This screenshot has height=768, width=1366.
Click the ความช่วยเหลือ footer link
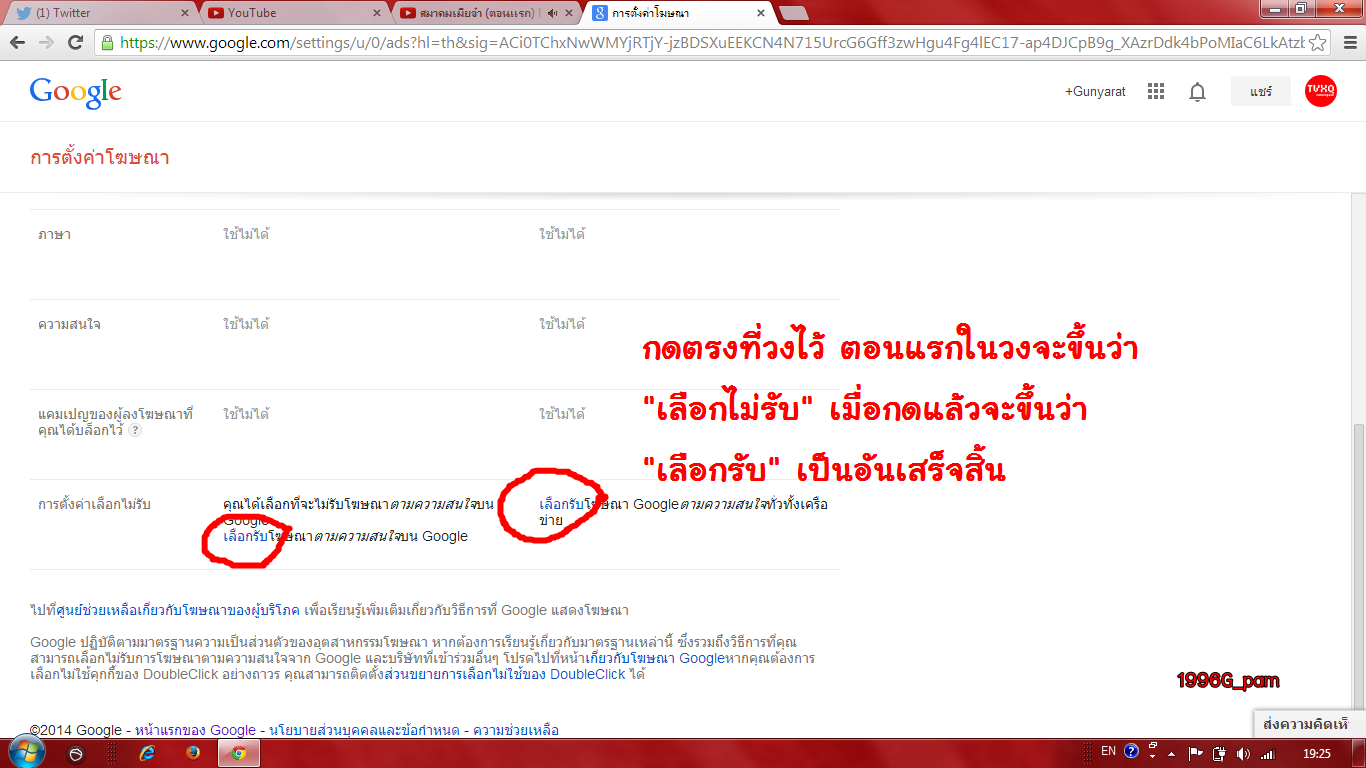pos(515,730)
